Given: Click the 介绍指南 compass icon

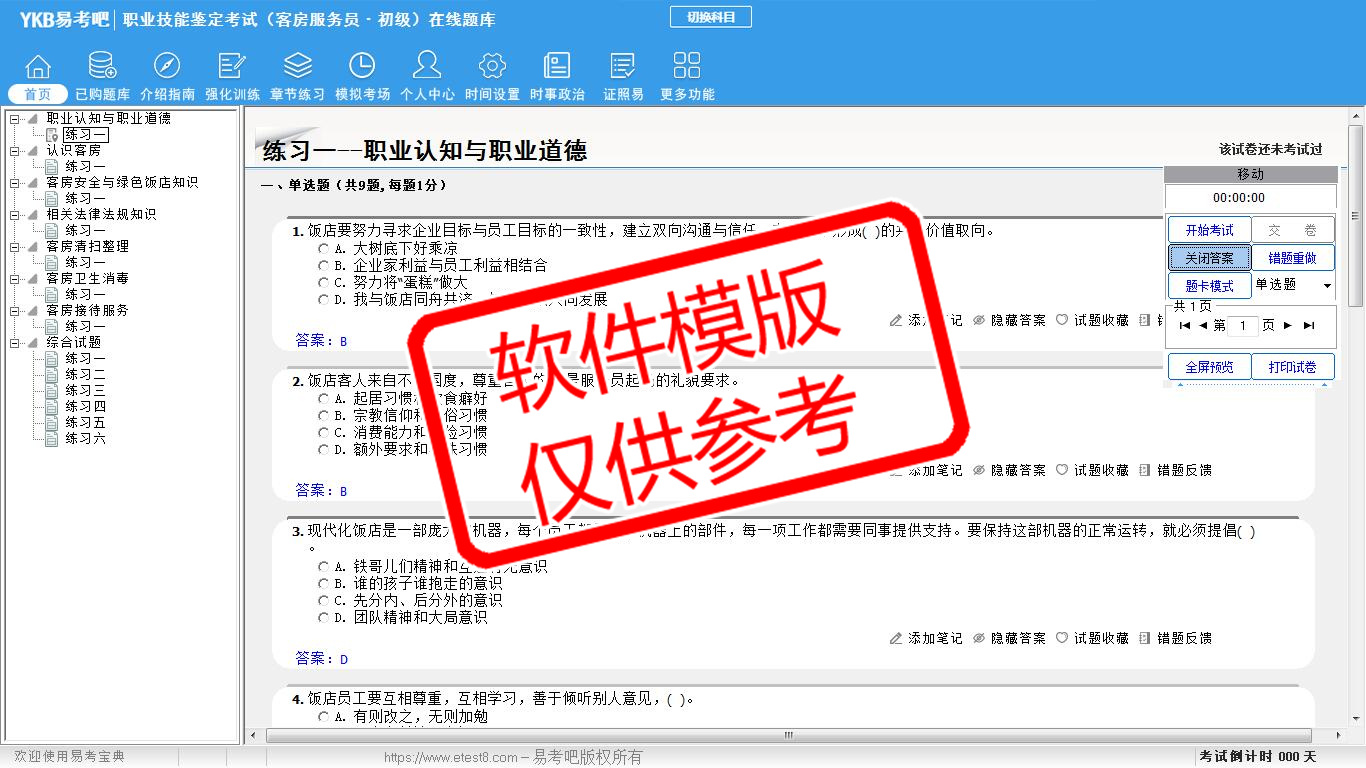Looking at the screenshot, I should coord(167,67).
